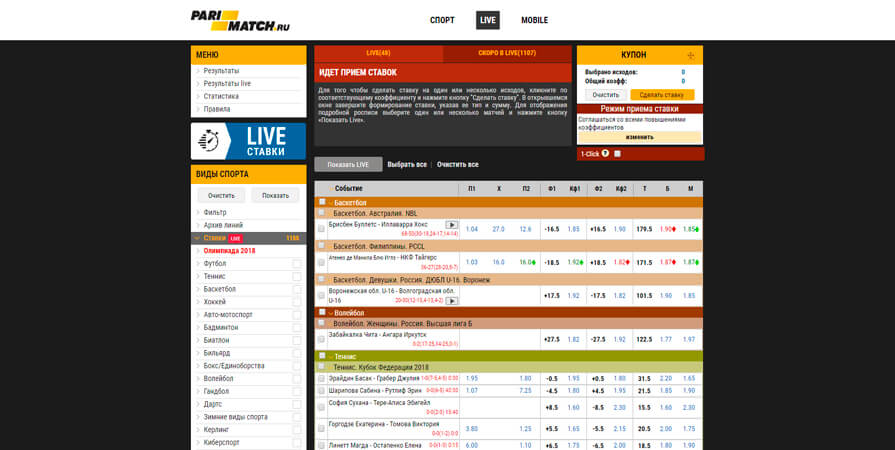Open the LIVE top navigation item
The image size is (895, 450).
tap(488, 21)
